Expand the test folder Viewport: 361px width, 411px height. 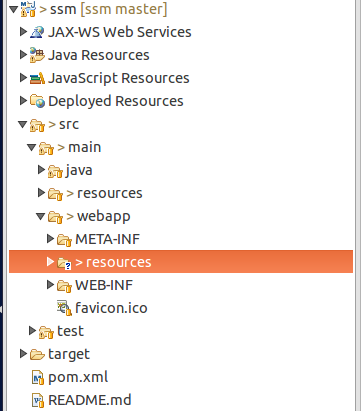coord(32,331)
